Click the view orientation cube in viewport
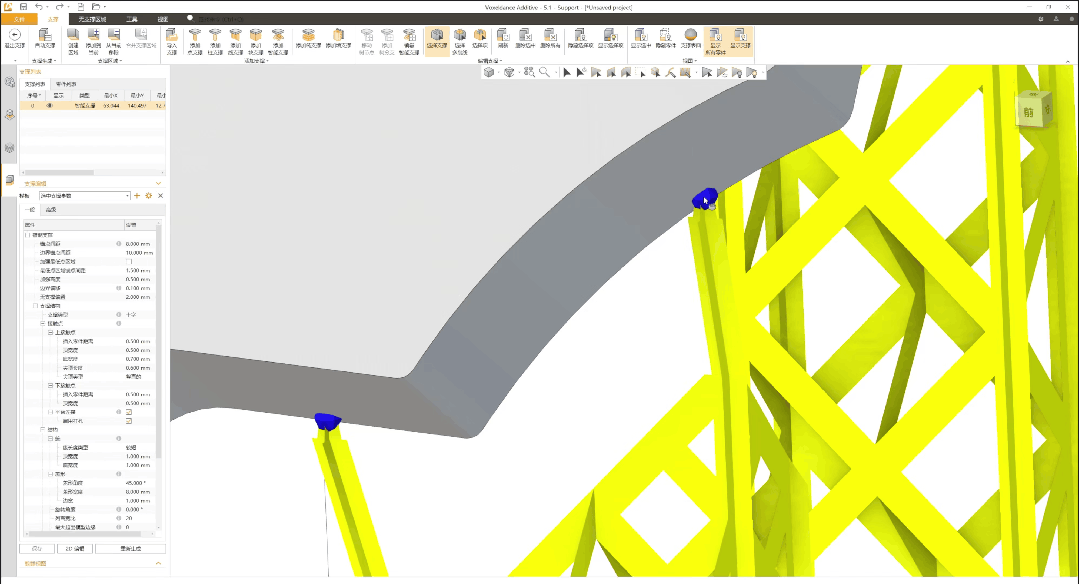Screen dimensions: 1079x584 click(1033, 110)
